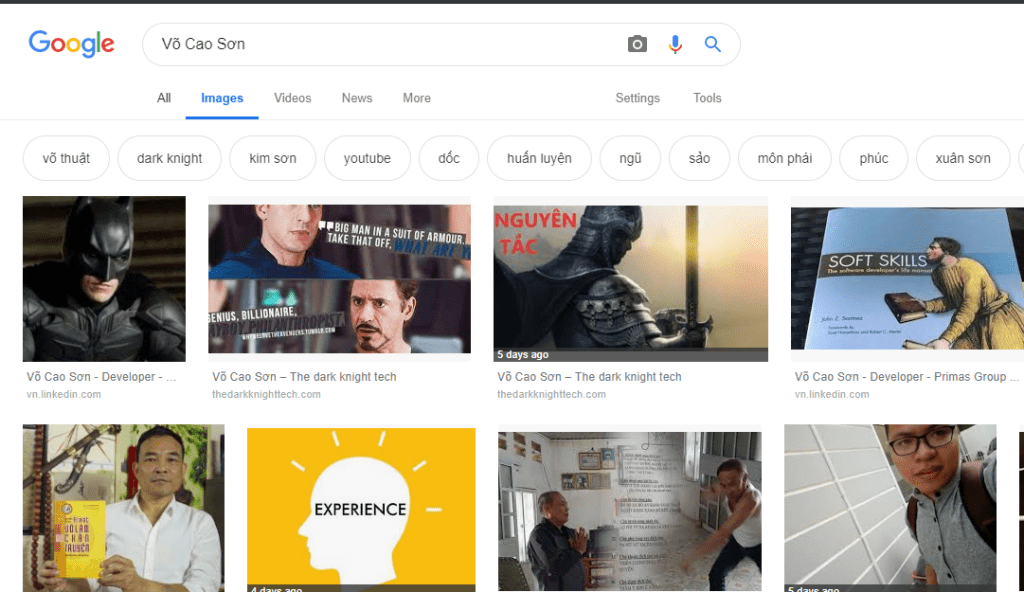Pick the huấn luyện suggestion chip
Viewport: 1024px width, 592px height.
[x=539, y=158]
